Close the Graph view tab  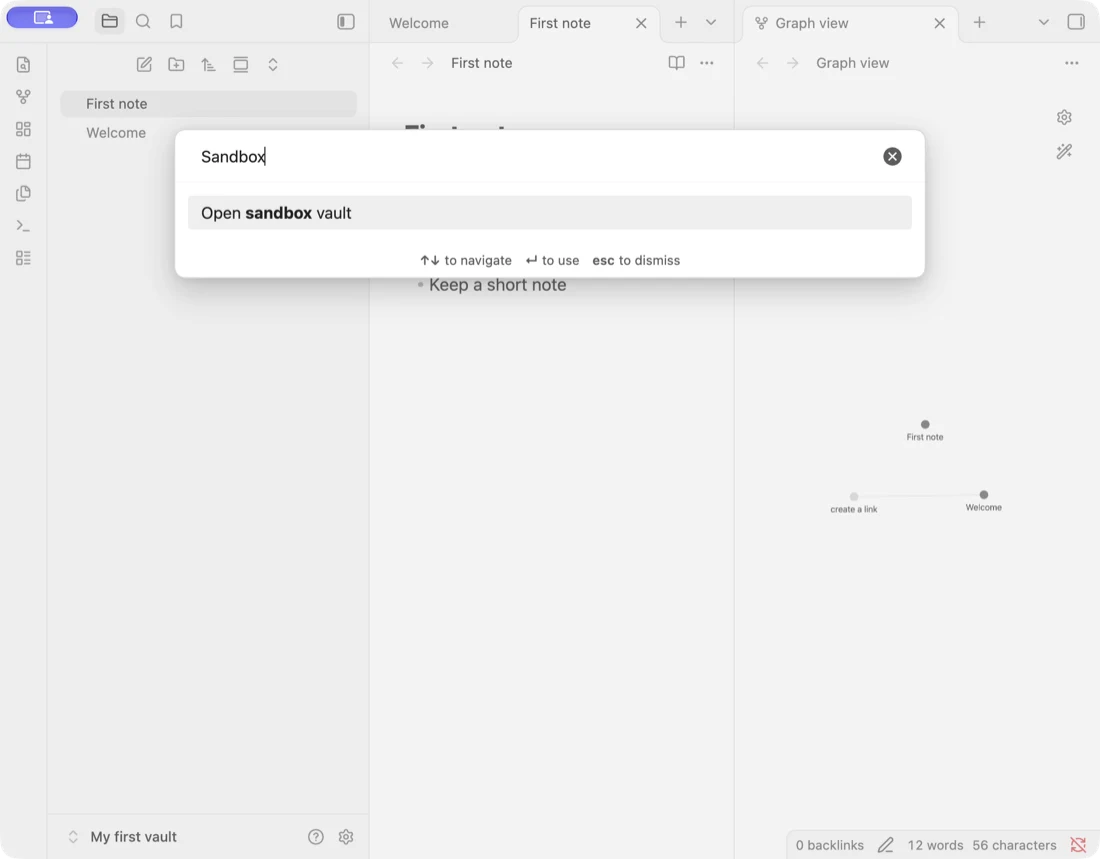(940, 23)
